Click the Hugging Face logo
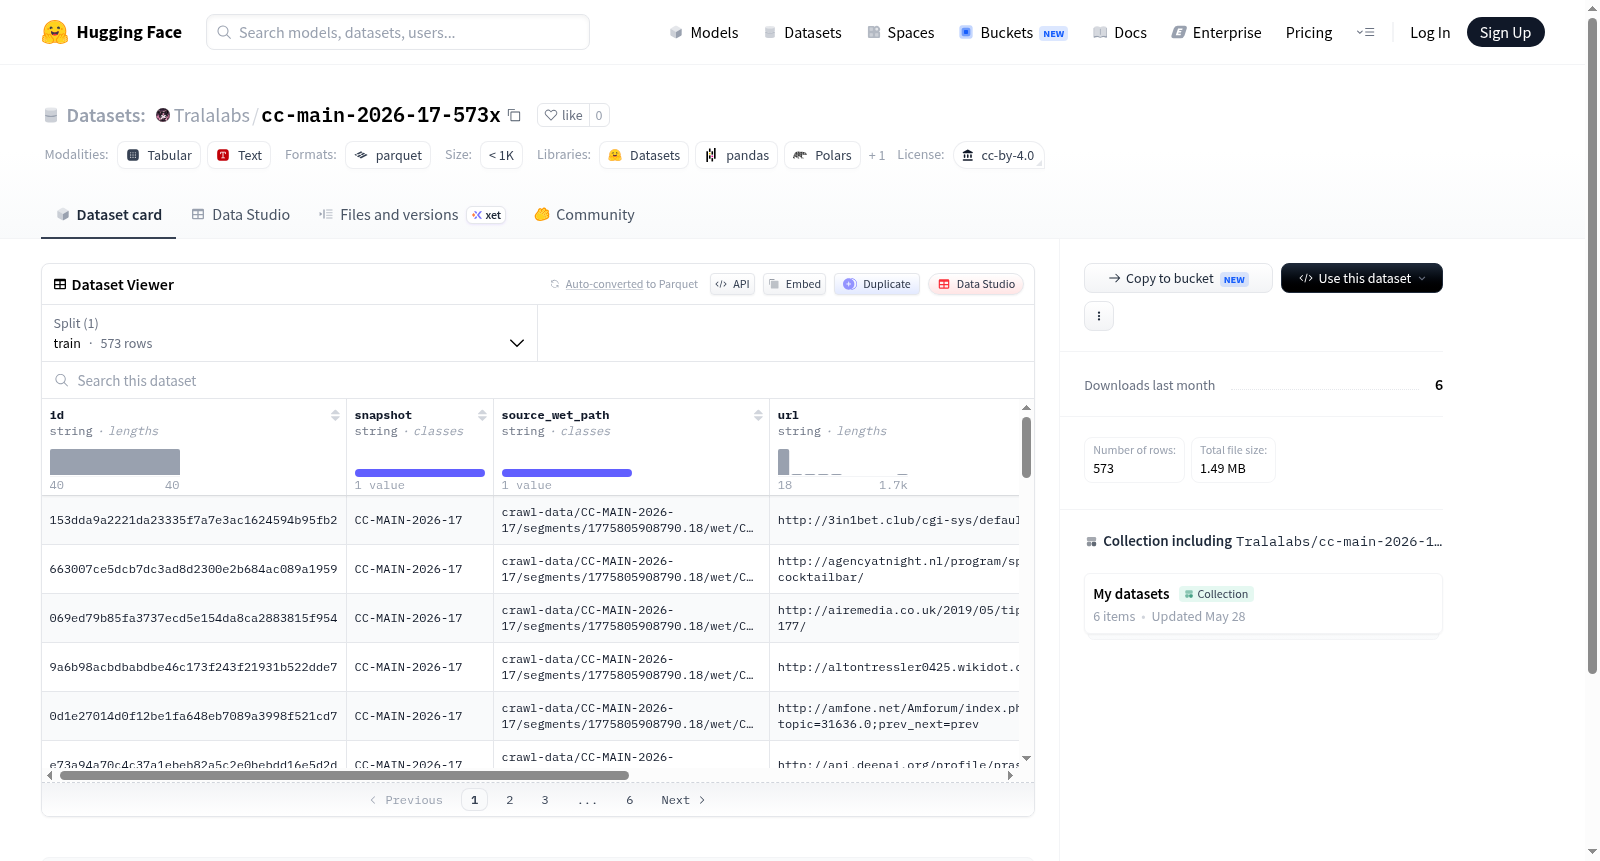Screen dimensions: 1600x861 (x=112, y=32)
